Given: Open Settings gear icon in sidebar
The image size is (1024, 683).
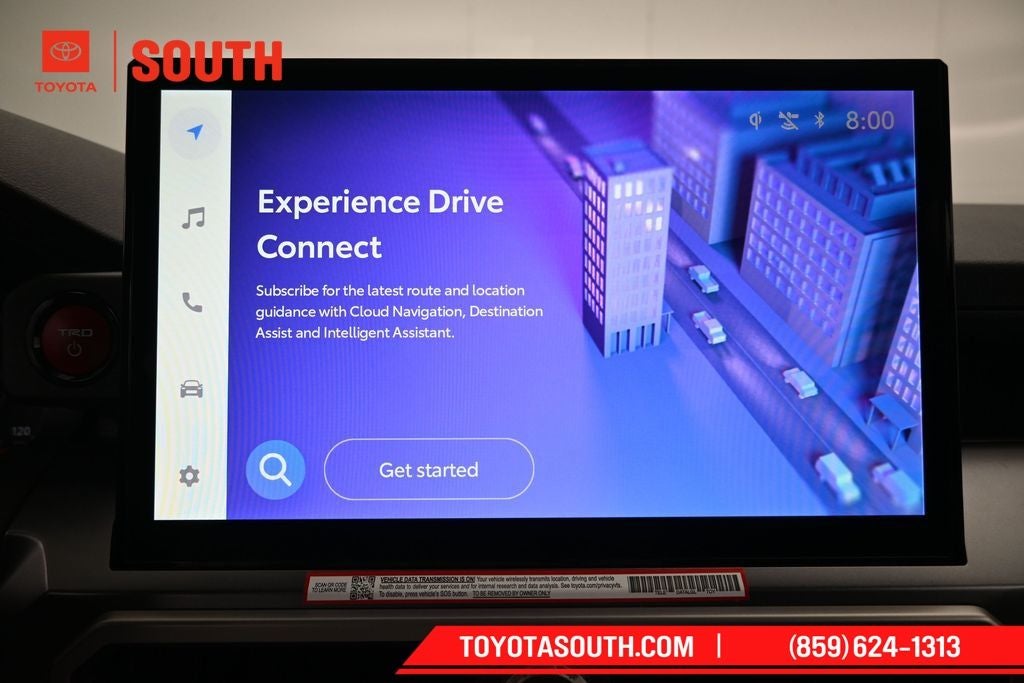Looking at the screenshot, I should (189, 476).
